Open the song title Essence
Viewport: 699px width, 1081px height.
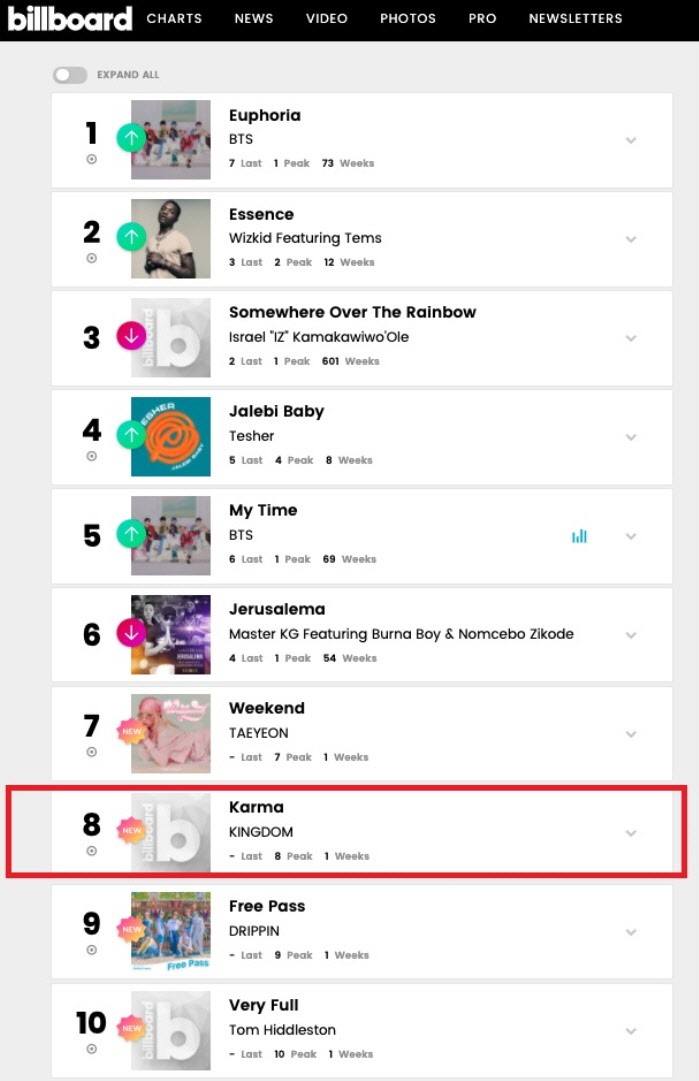click(x=261, y=214)
